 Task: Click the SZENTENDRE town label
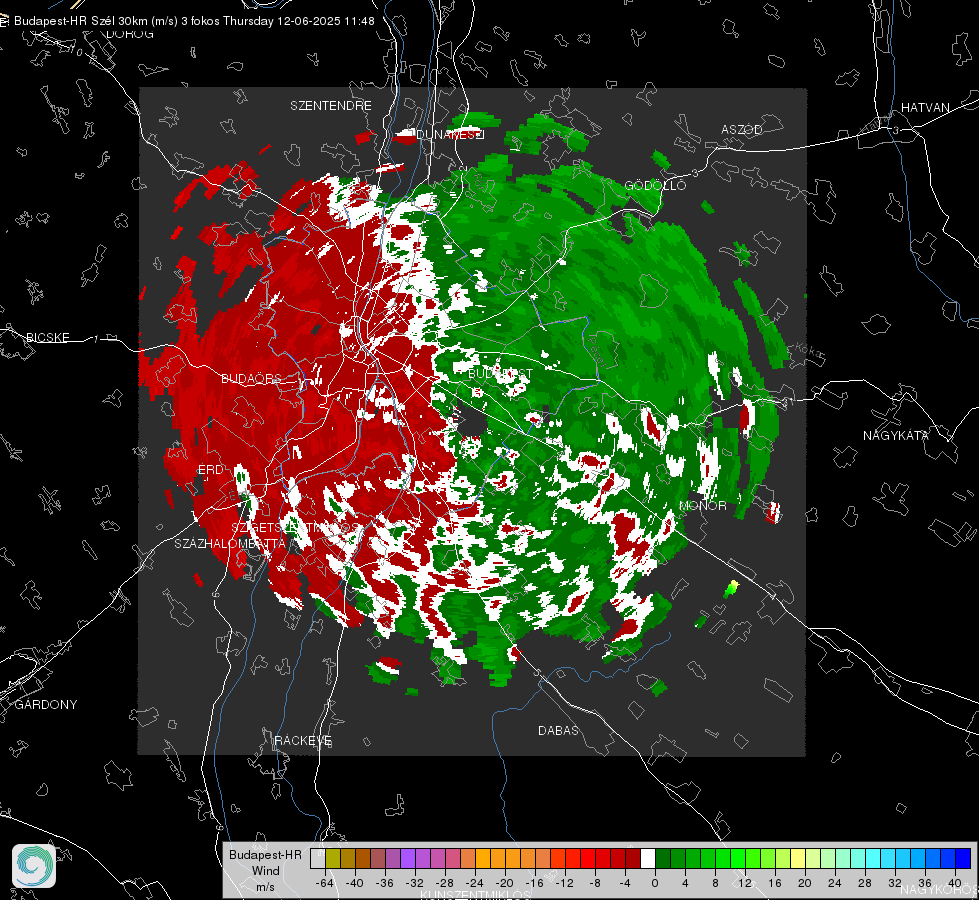click(x=330, y=106)
